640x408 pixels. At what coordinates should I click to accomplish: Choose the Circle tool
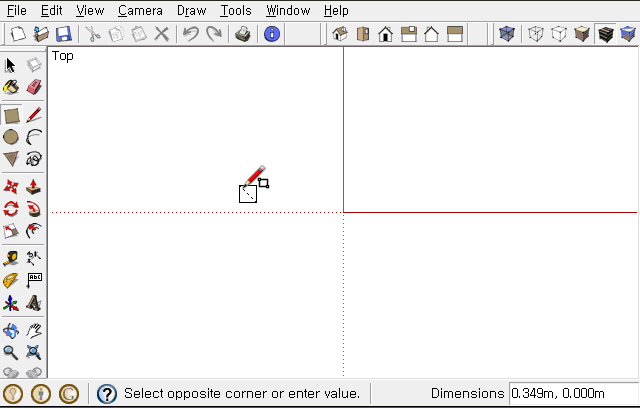click(x=11, y=137)
